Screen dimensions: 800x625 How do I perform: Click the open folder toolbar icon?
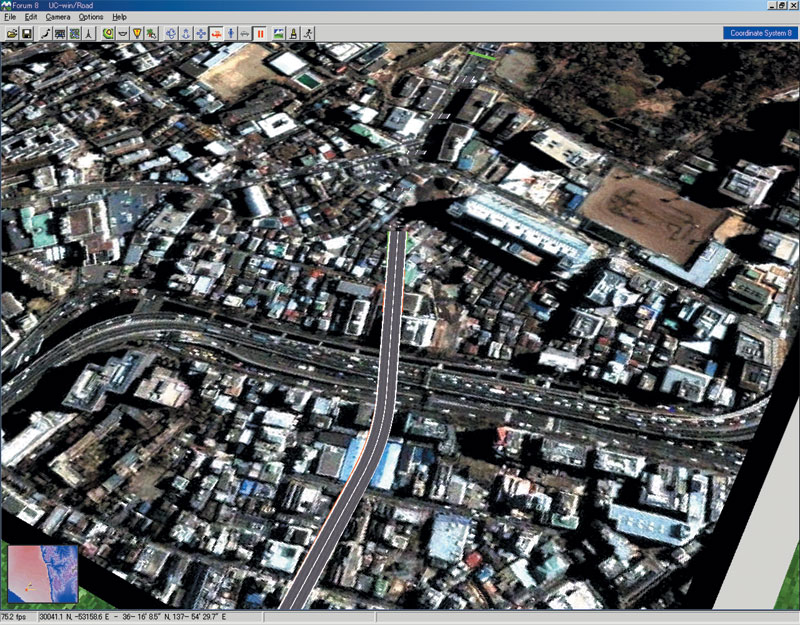point(12,34)
